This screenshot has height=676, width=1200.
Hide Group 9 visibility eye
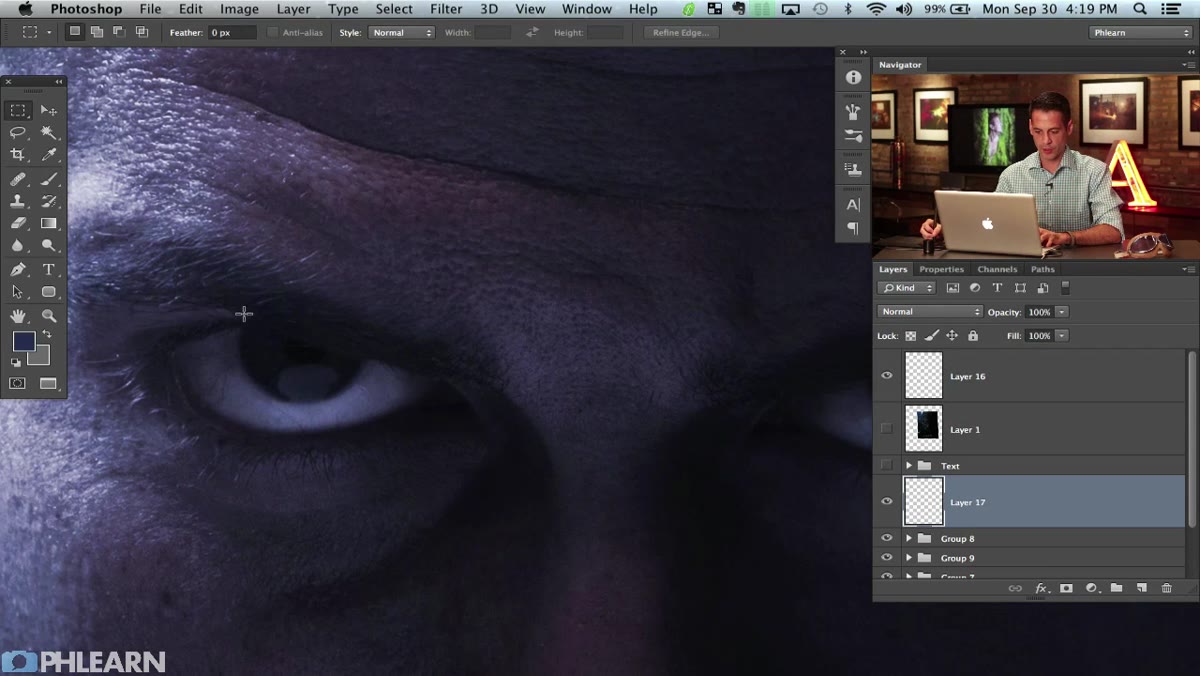tap(886, 558)
